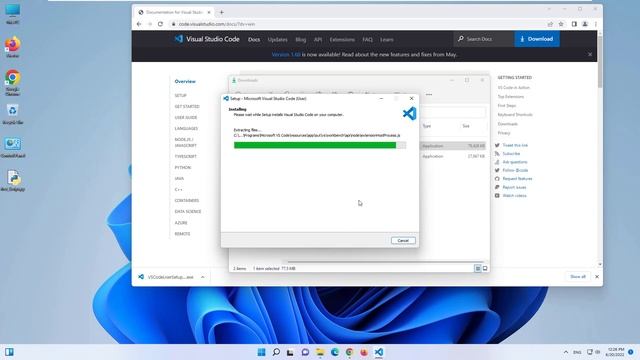The image size is (640, 360).
Task: Open VSCodeUserSetup download item menu arrow
Action: (x=202, y=277)
